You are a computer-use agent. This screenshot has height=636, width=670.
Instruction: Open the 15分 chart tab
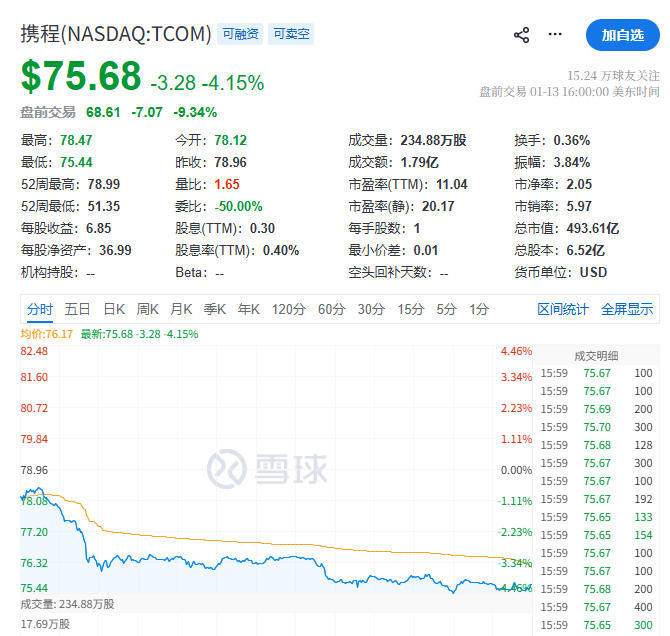(411, 309)
